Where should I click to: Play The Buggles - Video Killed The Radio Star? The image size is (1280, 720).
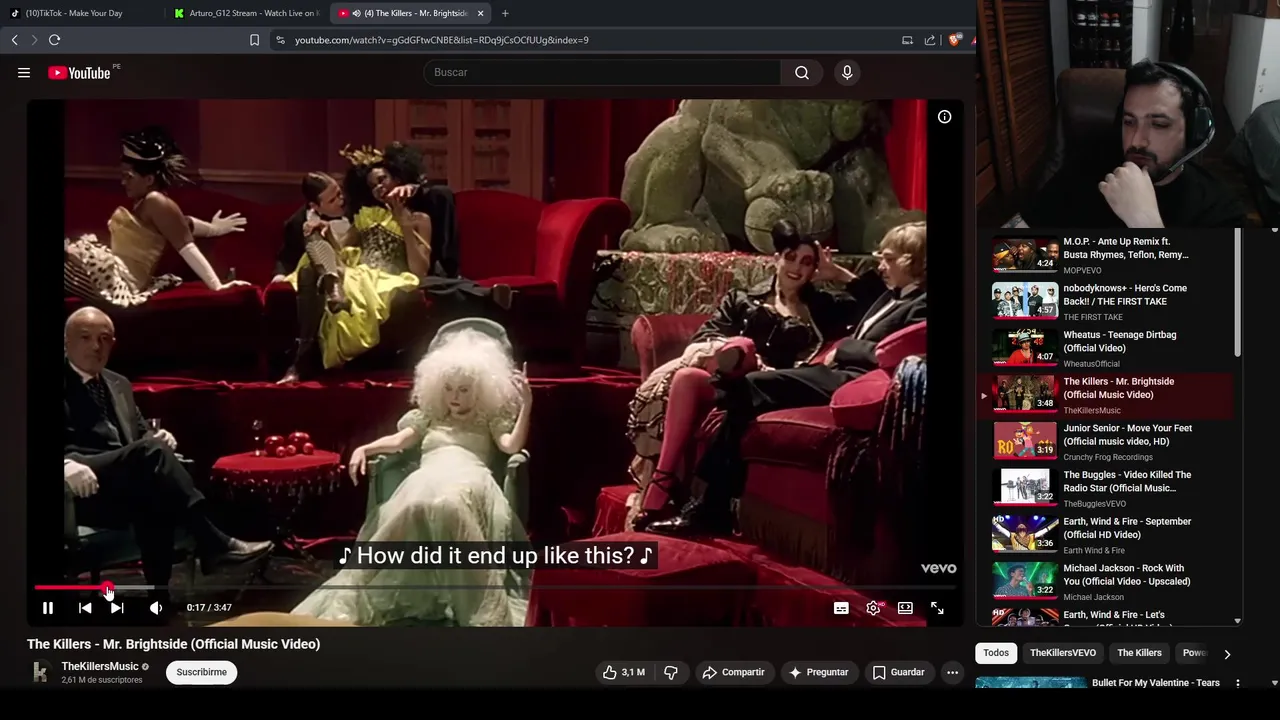1106,488
